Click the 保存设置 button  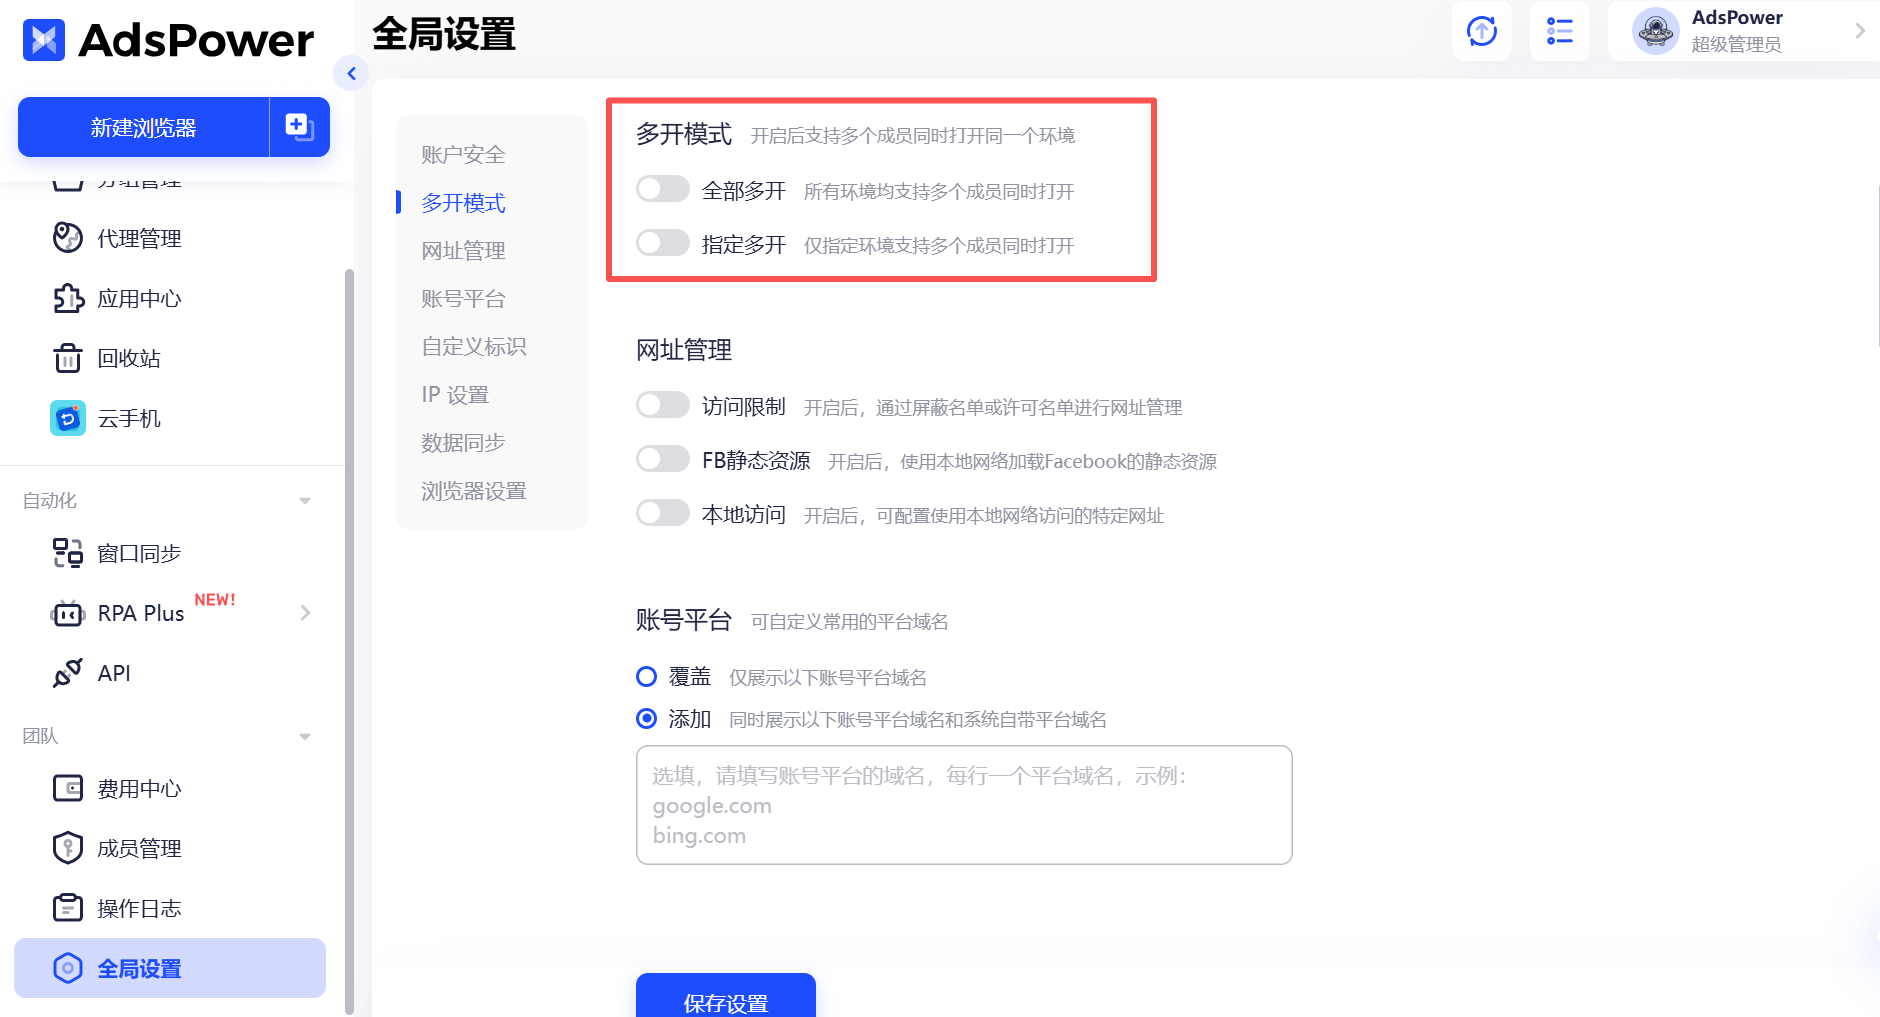click(726, 997)
